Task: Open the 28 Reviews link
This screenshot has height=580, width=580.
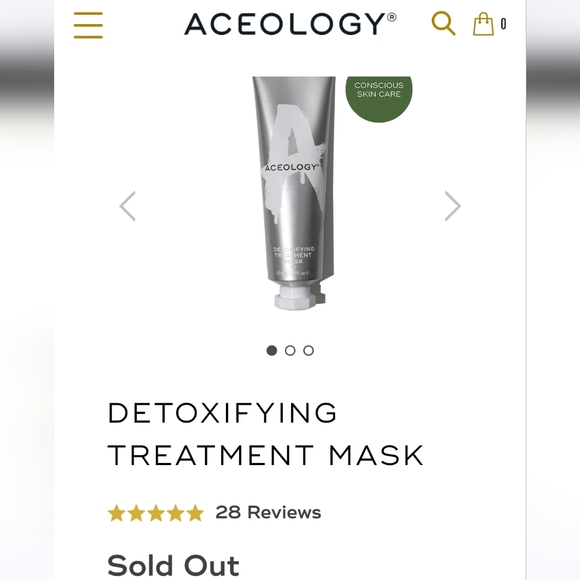Action: [x=268, y=513]
